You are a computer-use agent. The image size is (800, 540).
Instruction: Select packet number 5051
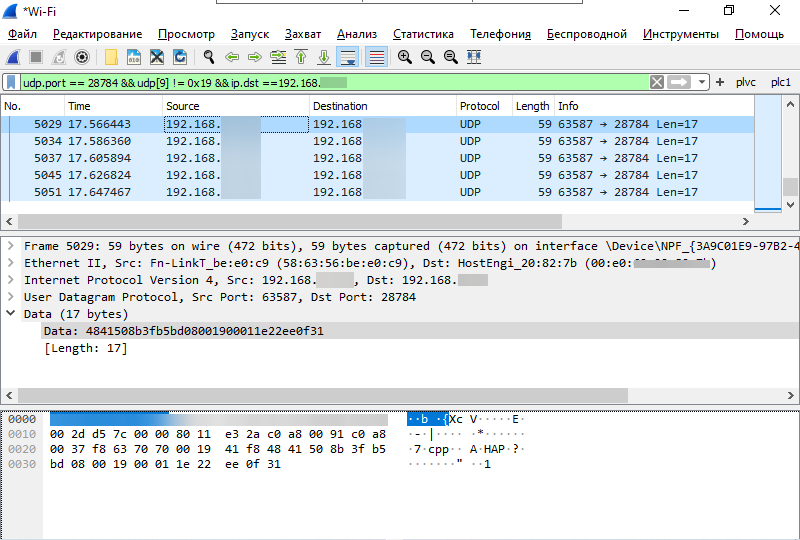coord(378,192)
